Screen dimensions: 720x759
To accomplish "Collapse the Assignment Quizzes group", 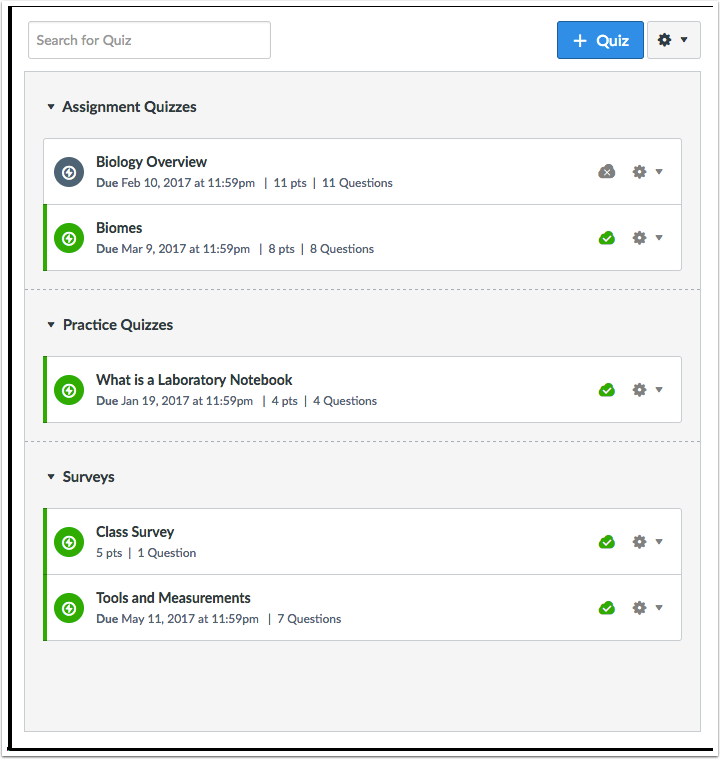I will [51, 106].
